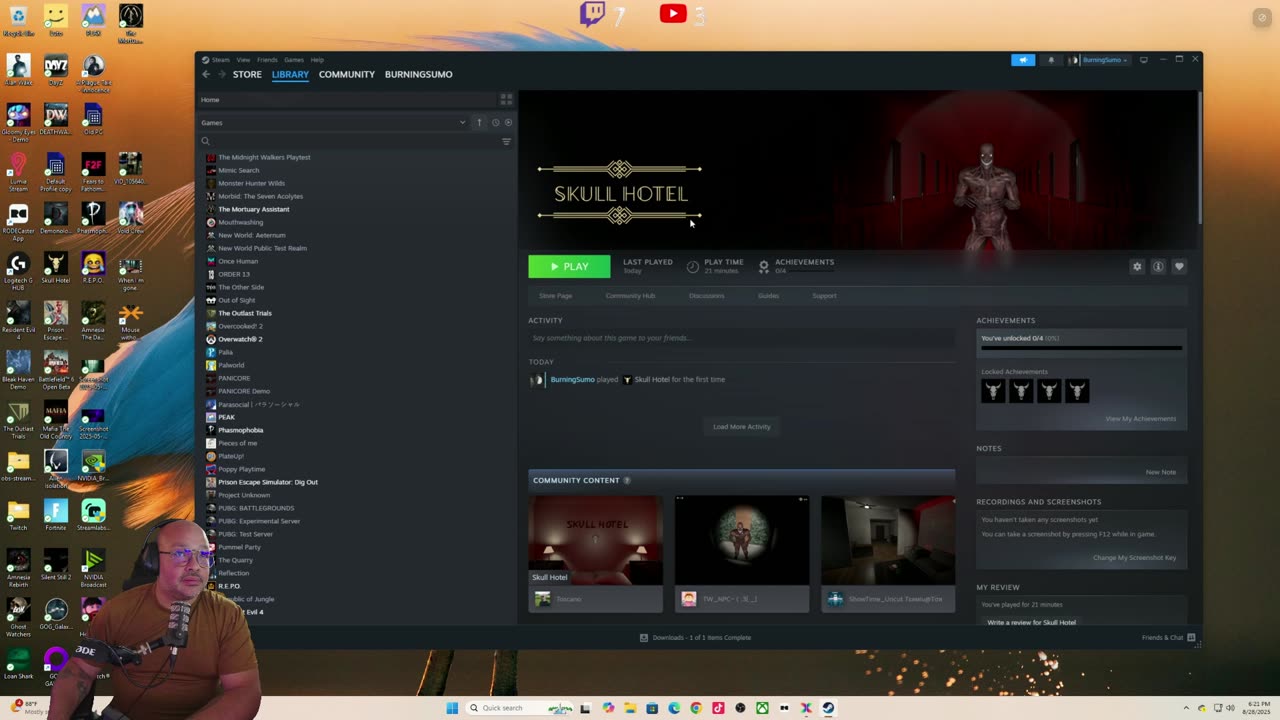The width and height of the screenshot is (1280, 720).
Task: Open the Windows Start button
Action: point(452,708)
